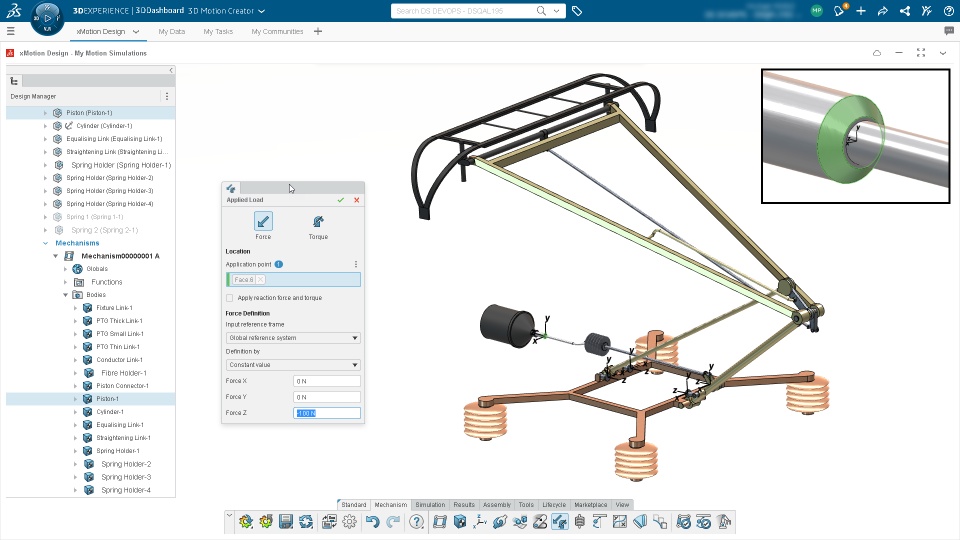Select Piston-1 under Bodies
This screenshot has width=960, height=540.
[x=107, y=399]
